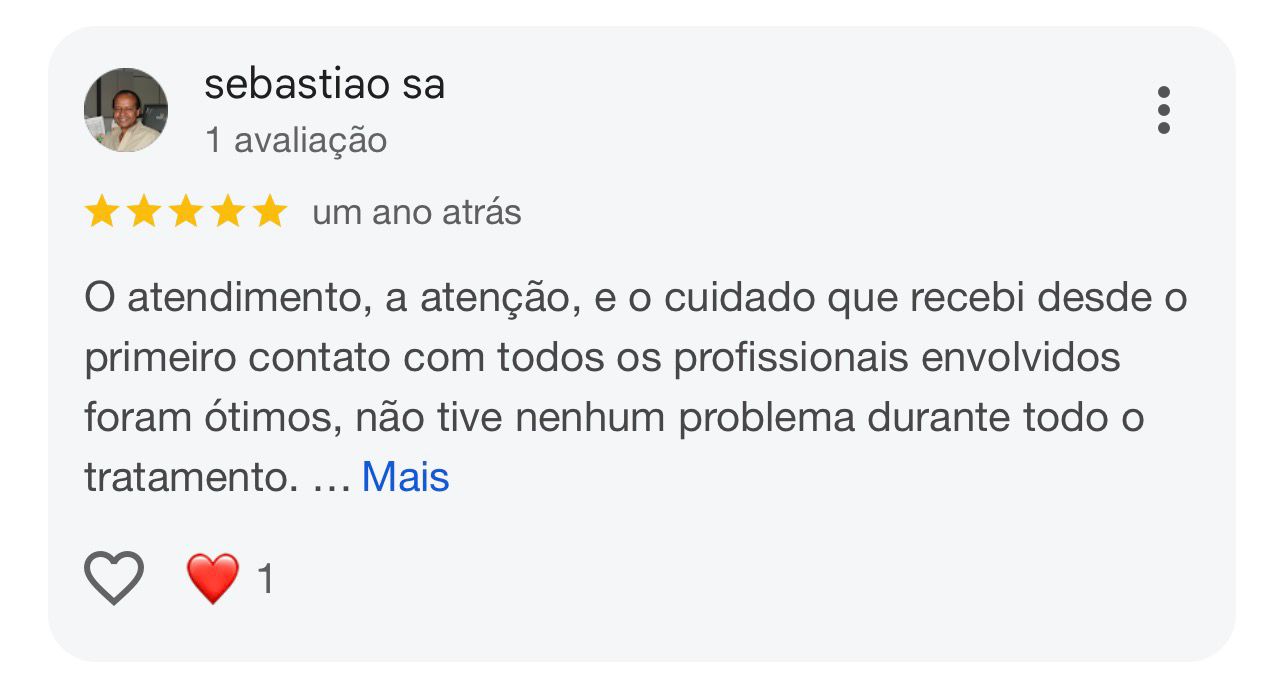Click the red heart reaction emoji

click(213, 578)
